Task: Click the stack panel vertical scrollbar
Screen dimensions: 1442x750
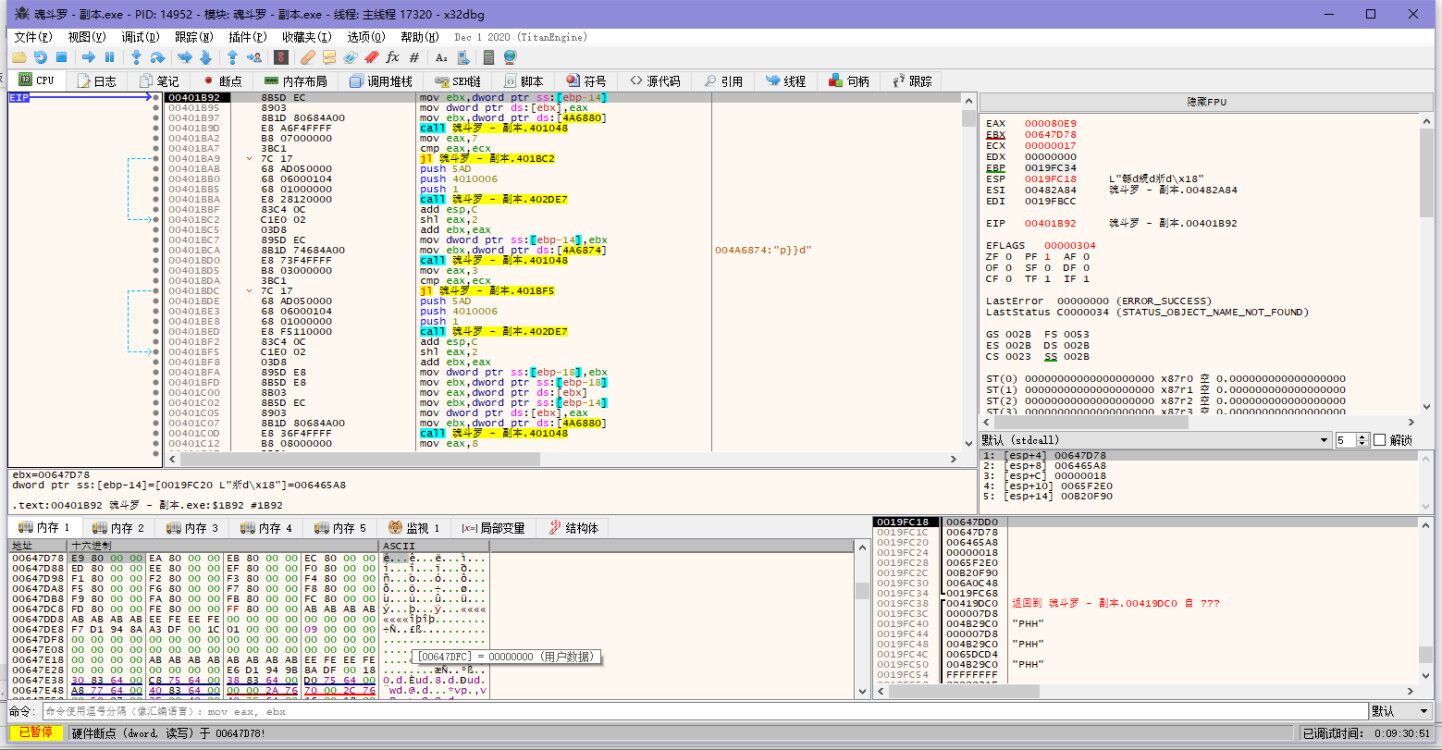Action: click(x=1427, y=600)
